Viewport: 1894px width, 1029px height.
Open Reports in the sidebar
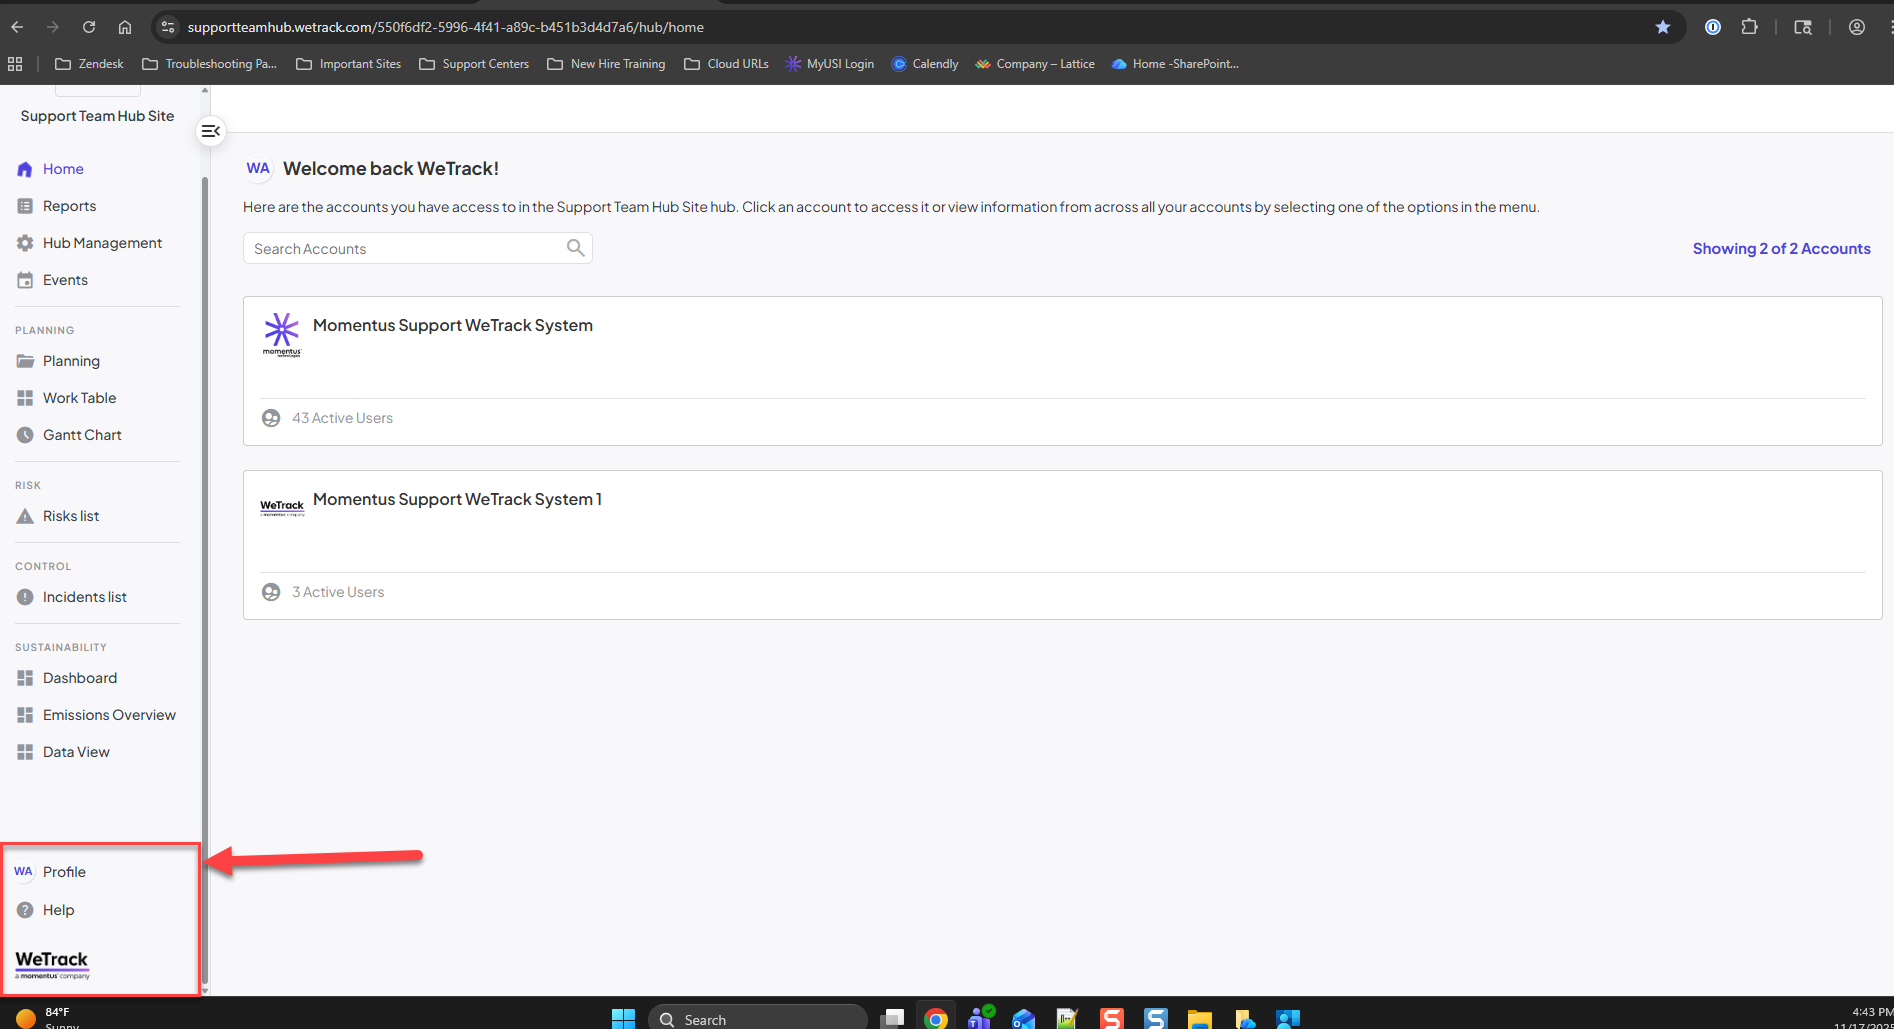[x=70, y=206]
